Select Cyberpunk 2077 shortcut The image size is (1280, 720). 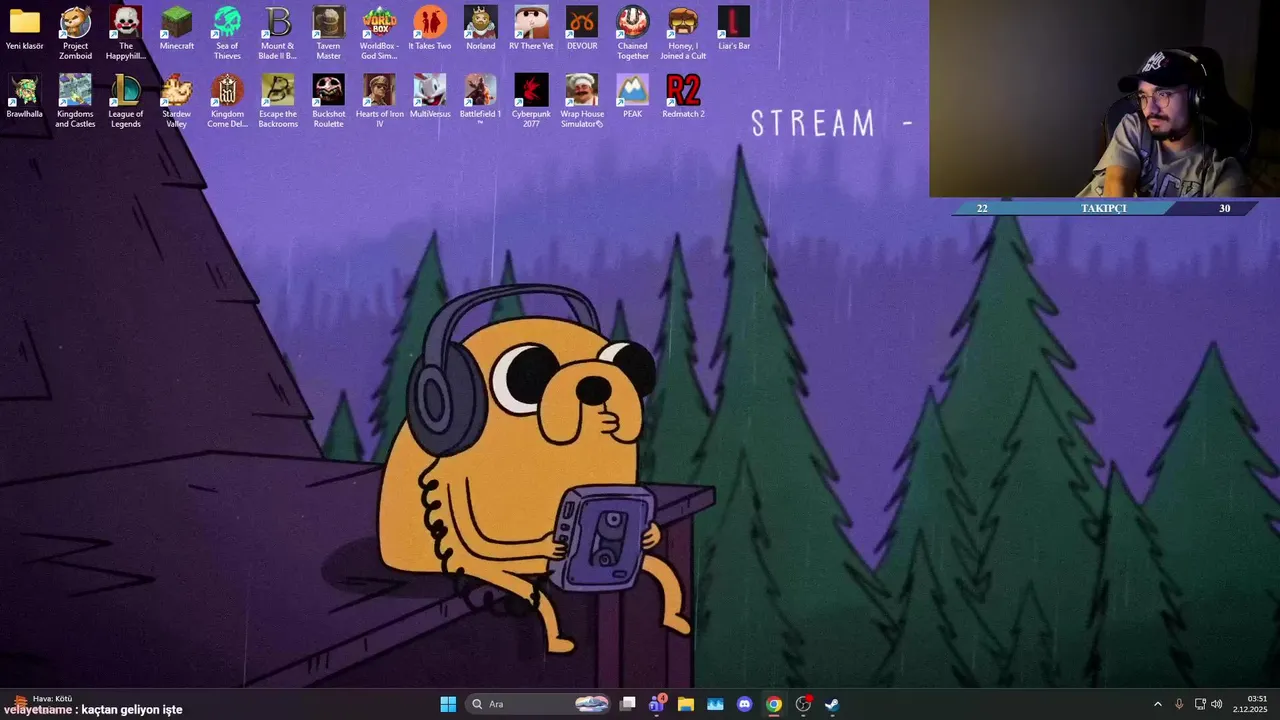coord(531,101)
